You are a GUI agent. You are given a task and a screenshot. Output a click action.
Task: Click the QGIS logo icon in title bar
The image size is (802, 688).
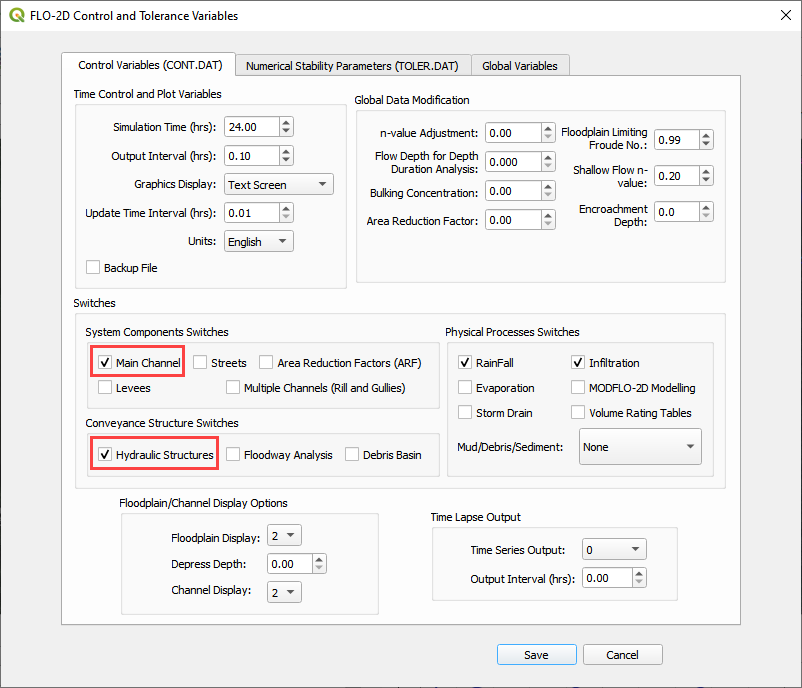[17, 16]
